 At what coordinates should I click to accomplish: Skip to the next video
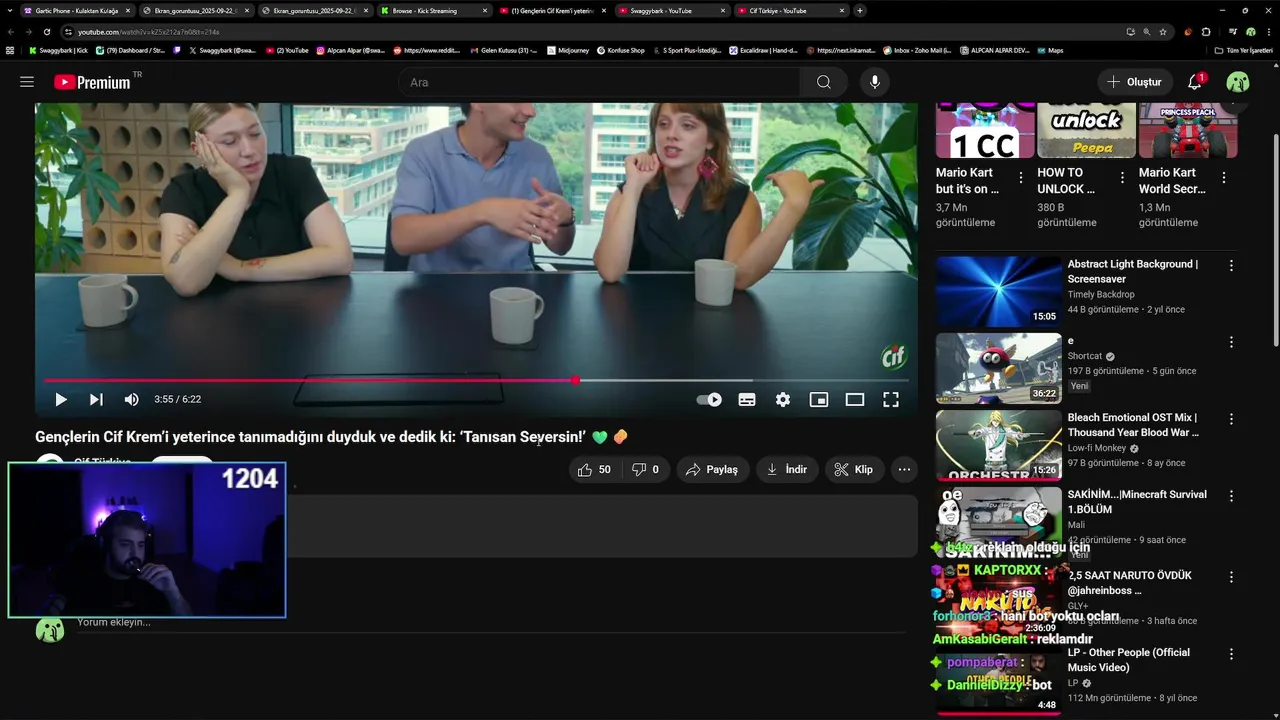point(96,399)
